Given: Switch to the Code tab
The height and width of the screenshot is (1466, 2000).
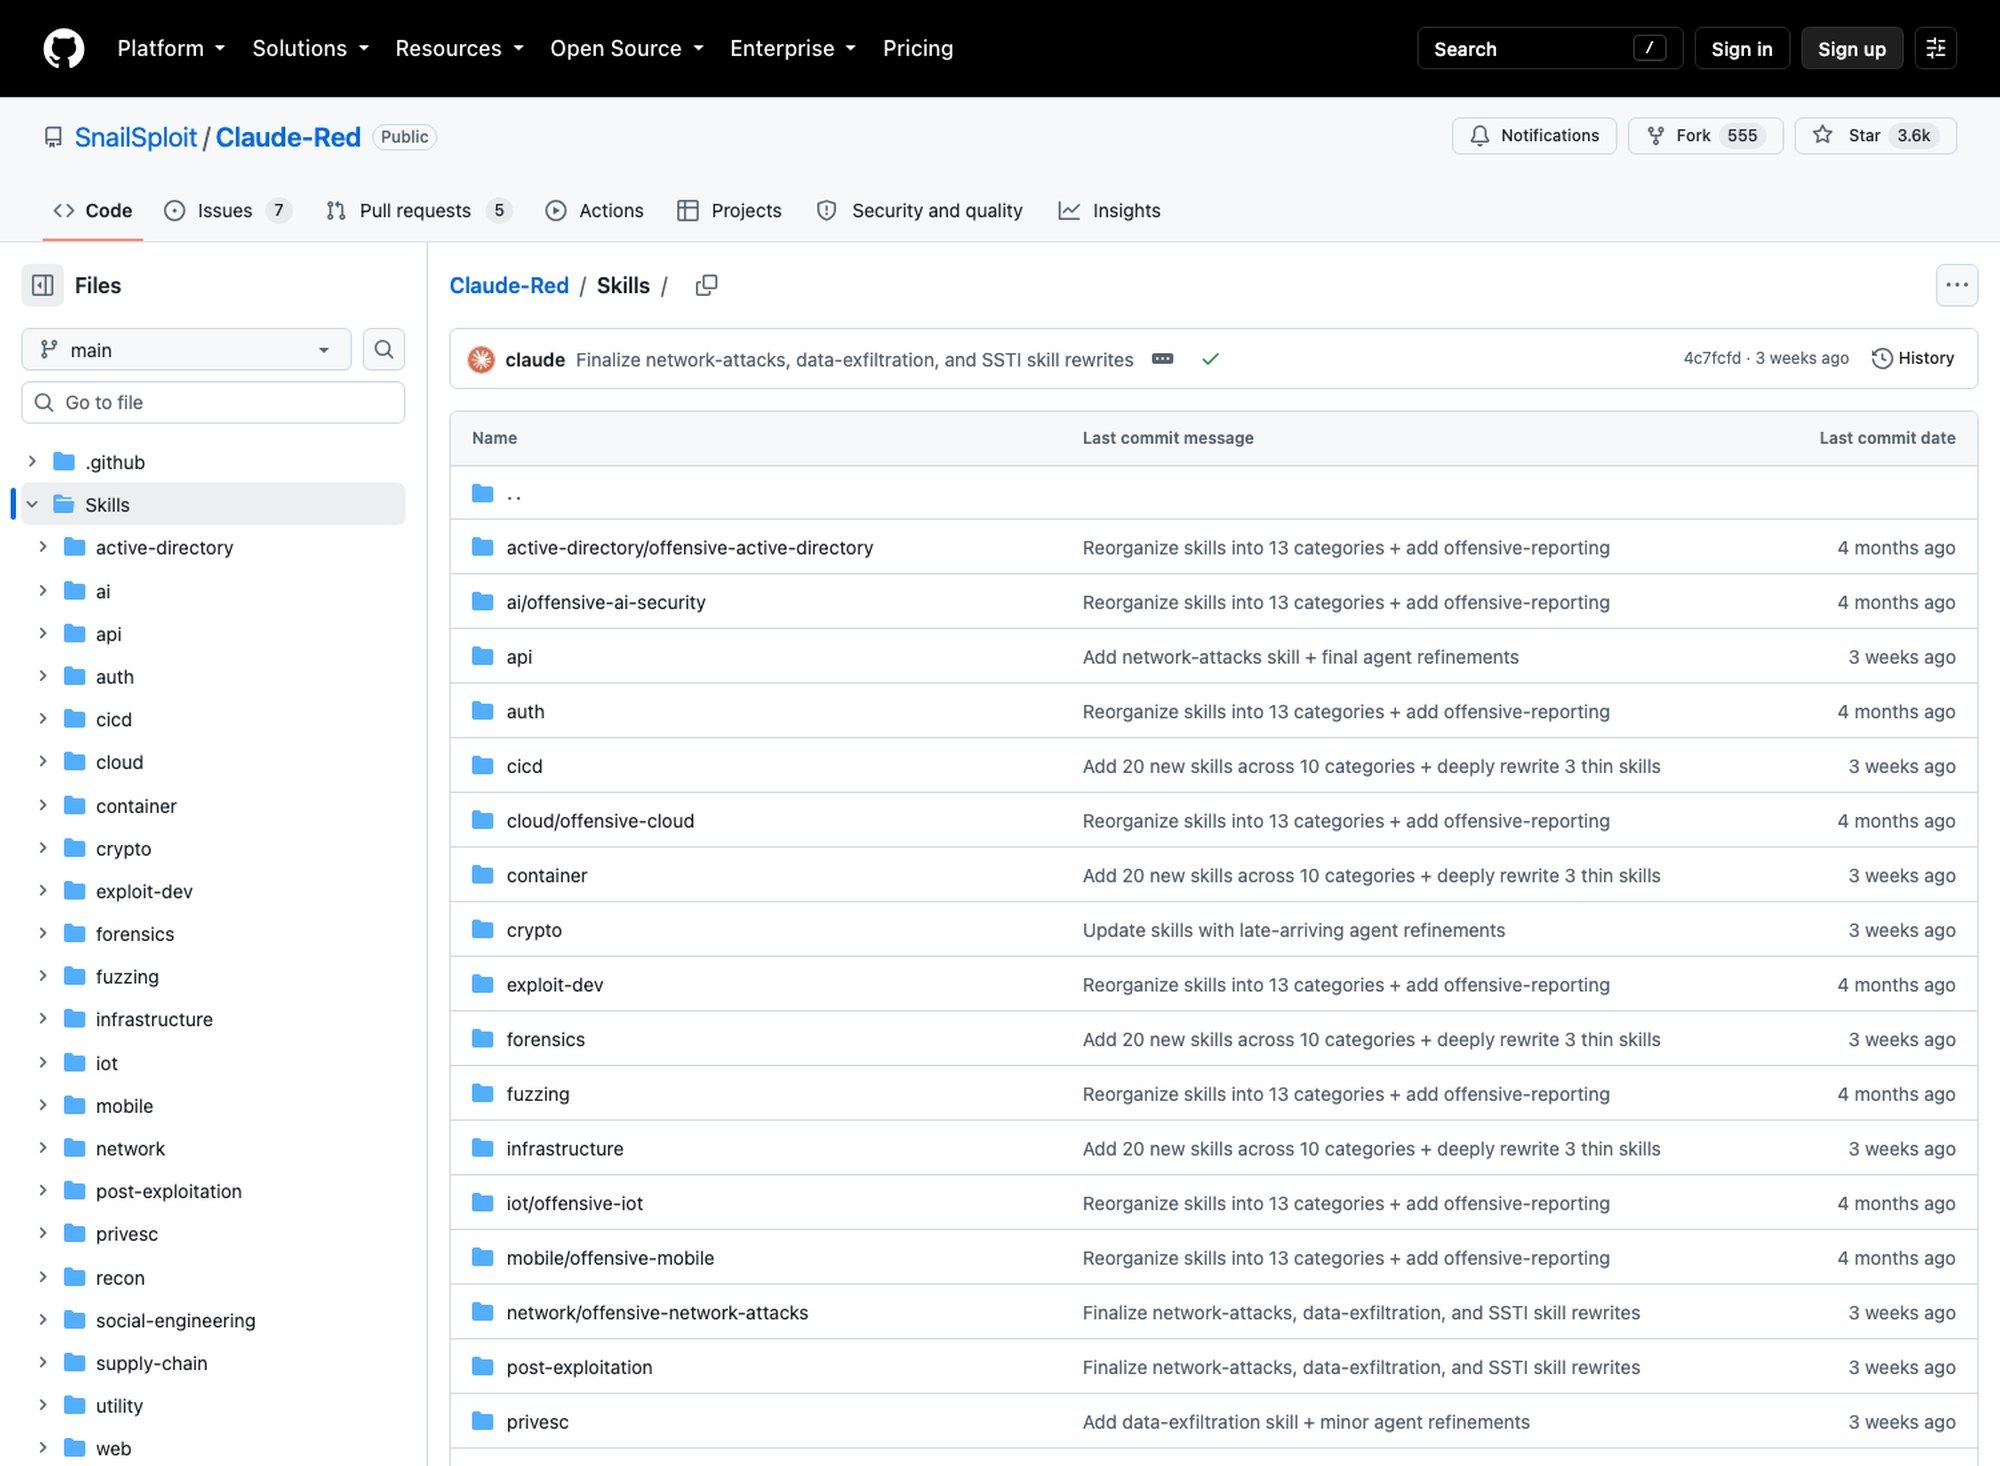Looking at the screenshot, I should tap(93, 210).
